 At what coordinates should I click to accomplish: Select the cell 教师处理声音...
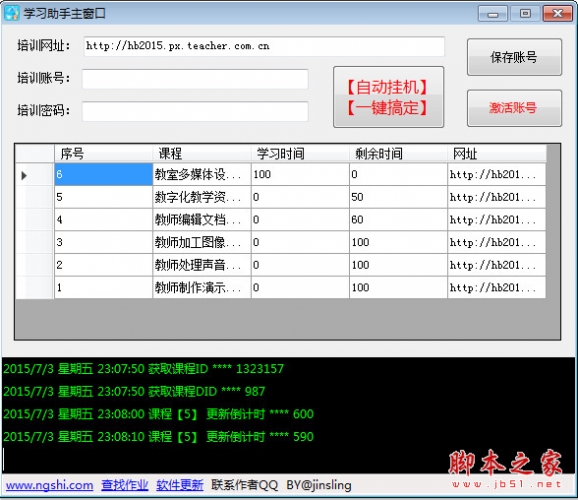[x=202, y=265]
